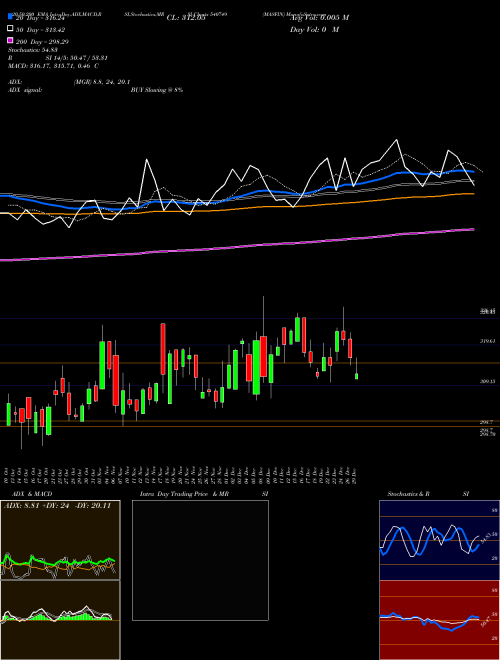Click the 'BUY Slowing @ 8%' signal text
500x660 pixels.
pyautogui.click(x=157, y=90)
